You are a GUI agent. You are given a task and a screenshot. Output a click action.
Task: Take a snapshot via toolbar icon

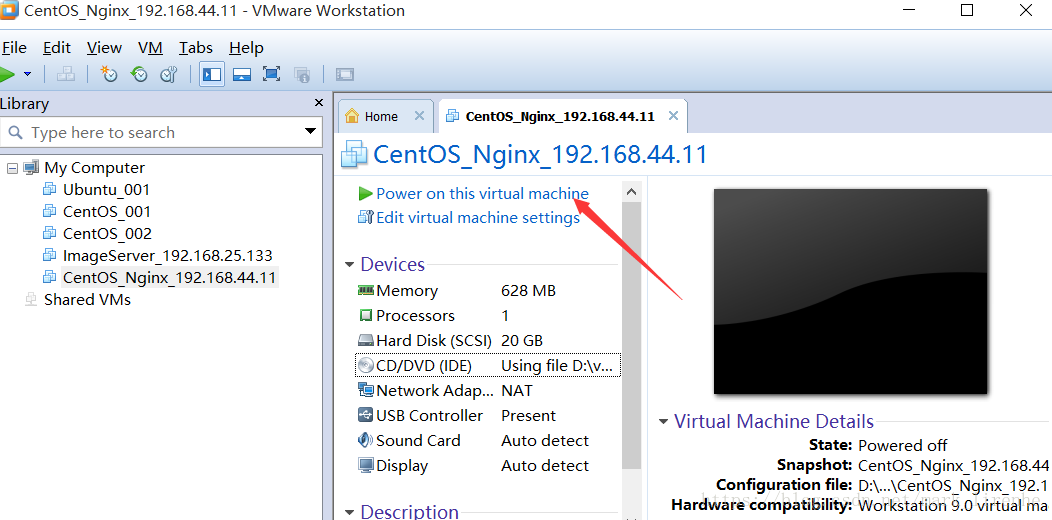pos(109,74)
